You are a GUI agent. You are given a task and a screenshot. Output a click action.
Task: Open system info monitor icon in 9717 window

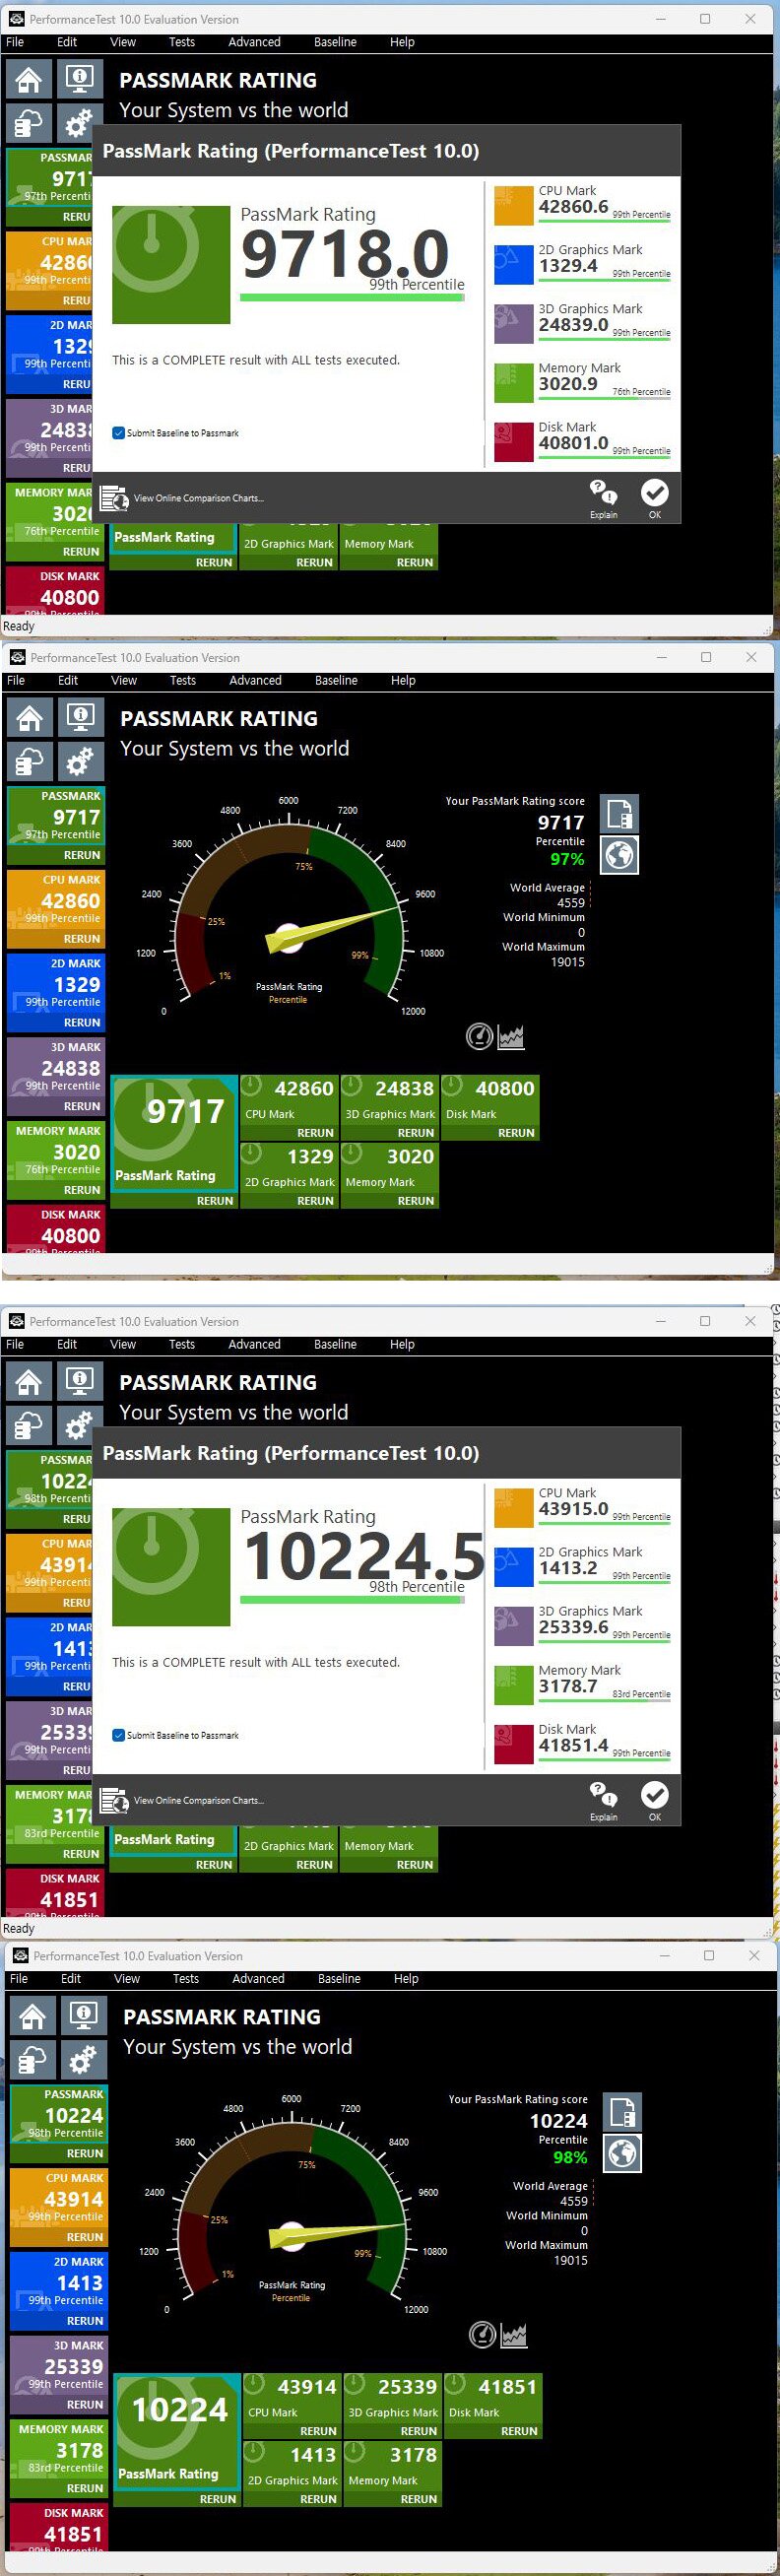81,717
